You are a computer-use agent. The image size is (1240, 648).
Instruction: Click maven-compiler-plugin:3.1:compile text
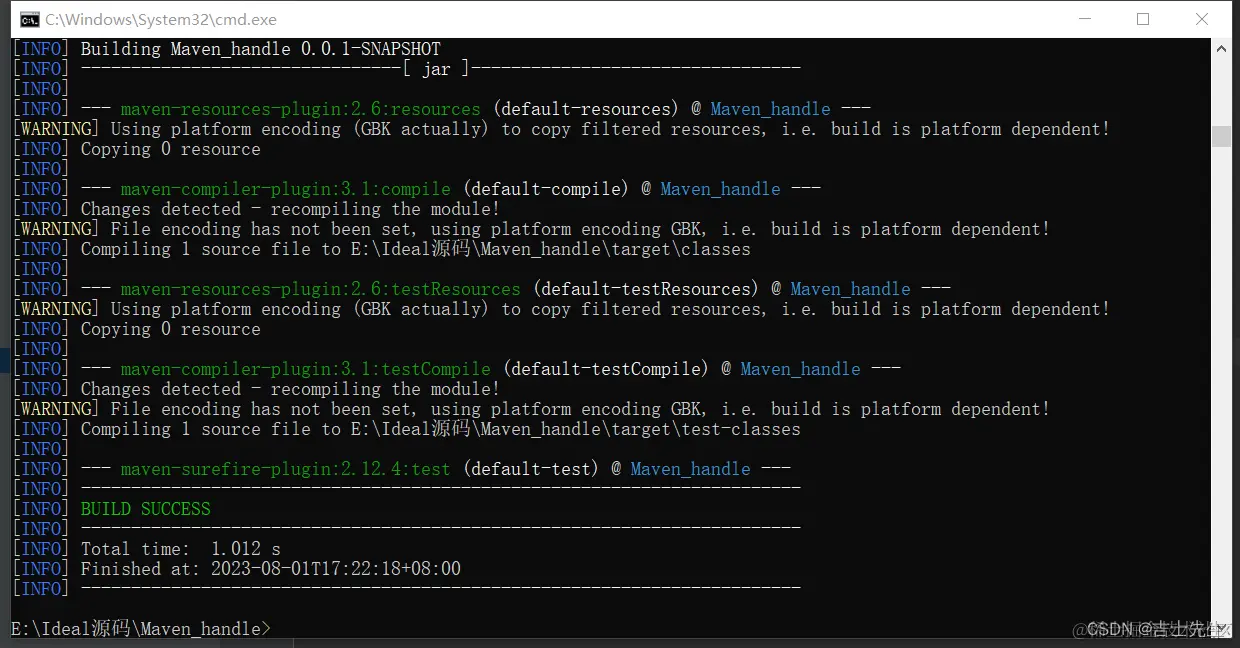click(x=285, y=189)
